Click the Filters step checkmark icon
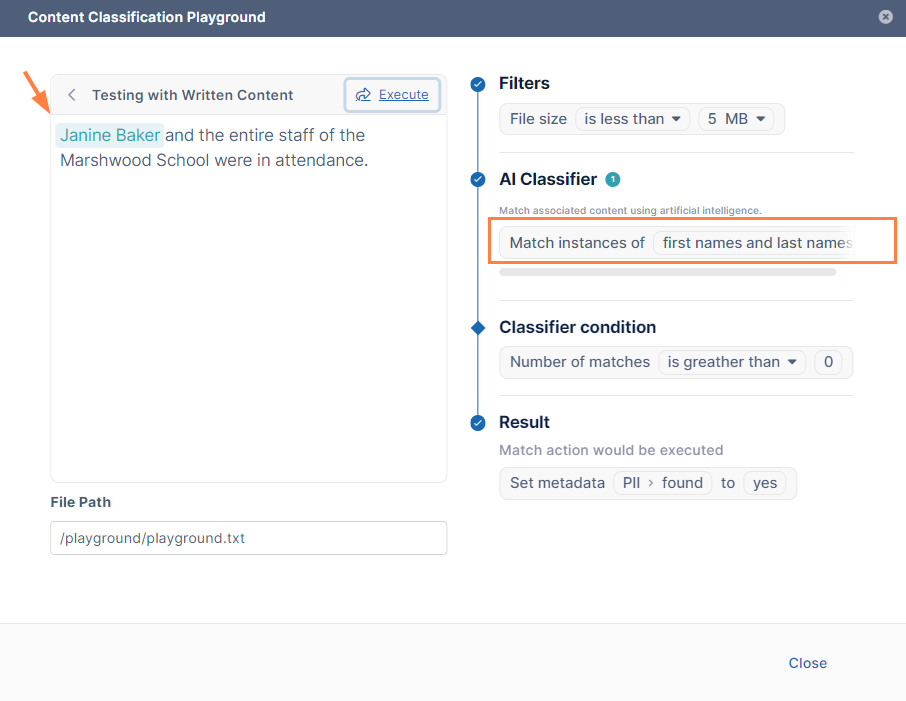Image resolution: width=906 pixels, height=701 pixels. tap(478, 84)
